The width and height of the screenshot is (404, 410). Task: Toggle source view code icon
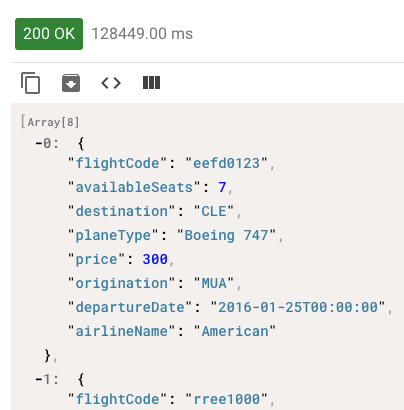(111, 83)
